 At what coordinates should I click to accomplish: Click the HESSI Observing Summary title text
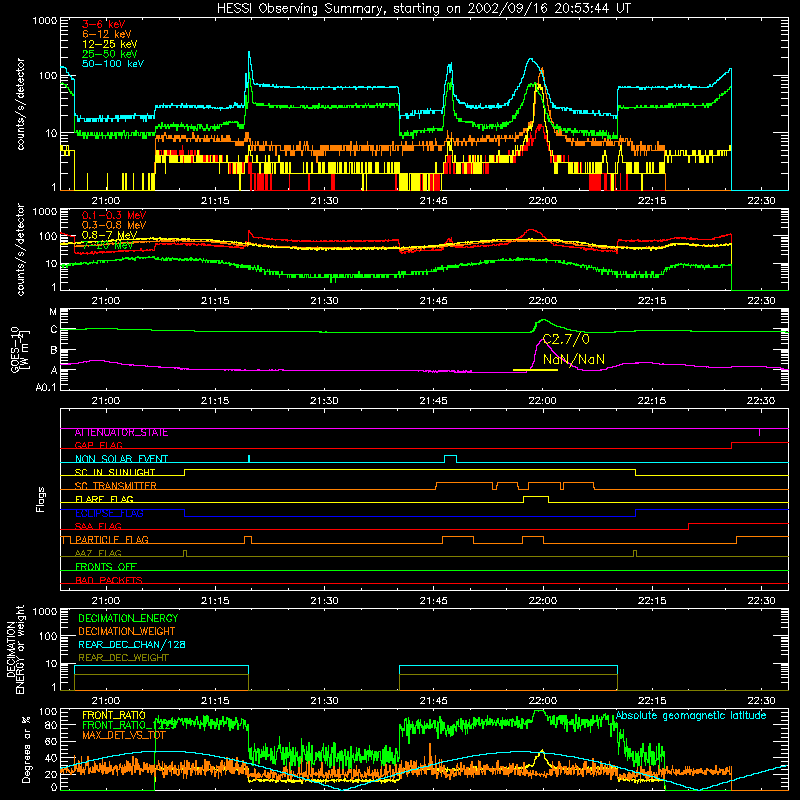pyautogui.click(x=423, y=9)
